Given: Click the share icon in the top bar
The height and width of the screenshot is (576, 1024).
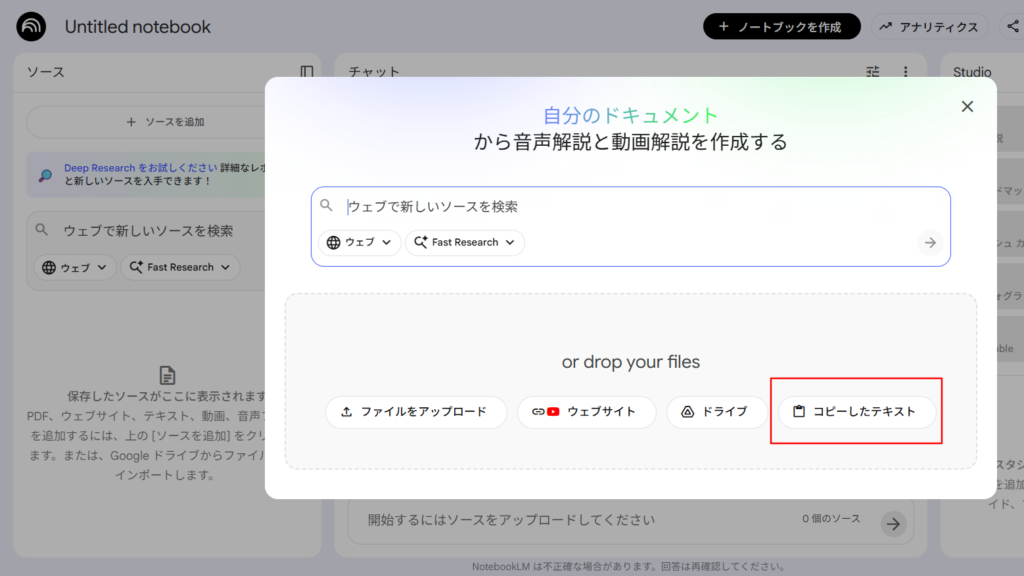Looking at the screenshot, I should click(1014, 25).
